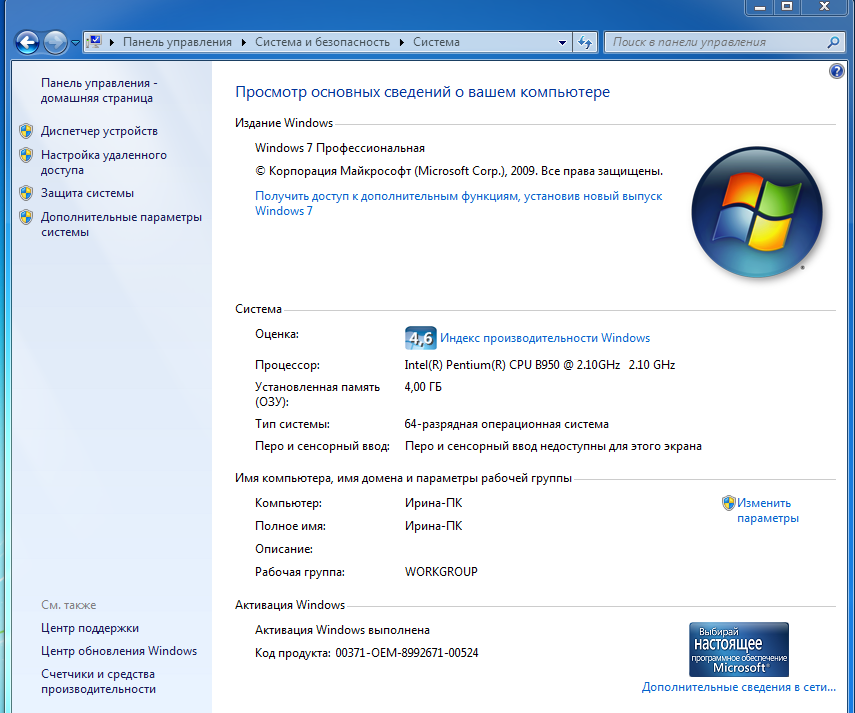The height and width of the screenshot is (713, 855).
Task: Expand the arrow before Панель управления breadcrumb
Action: point(112,42)
